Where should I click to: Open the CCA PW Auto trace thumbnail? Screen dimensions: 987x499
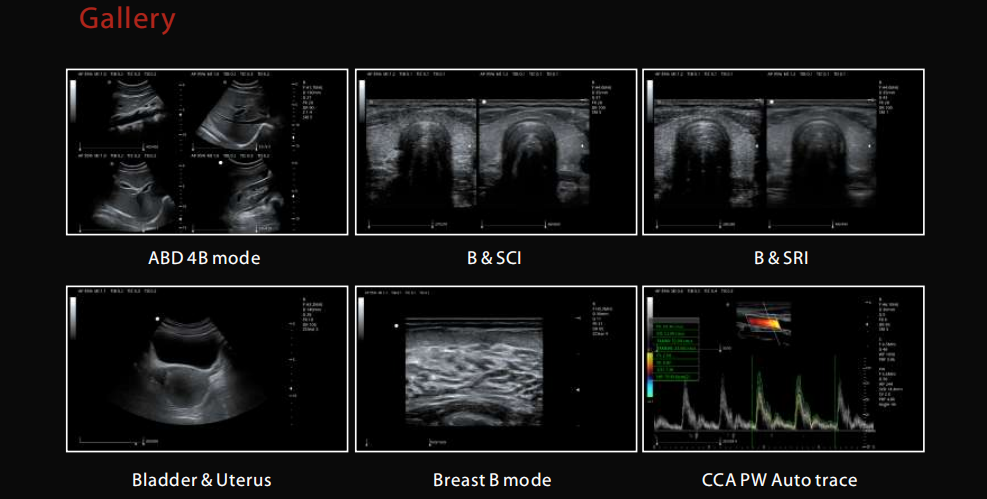tap(783, 369)
